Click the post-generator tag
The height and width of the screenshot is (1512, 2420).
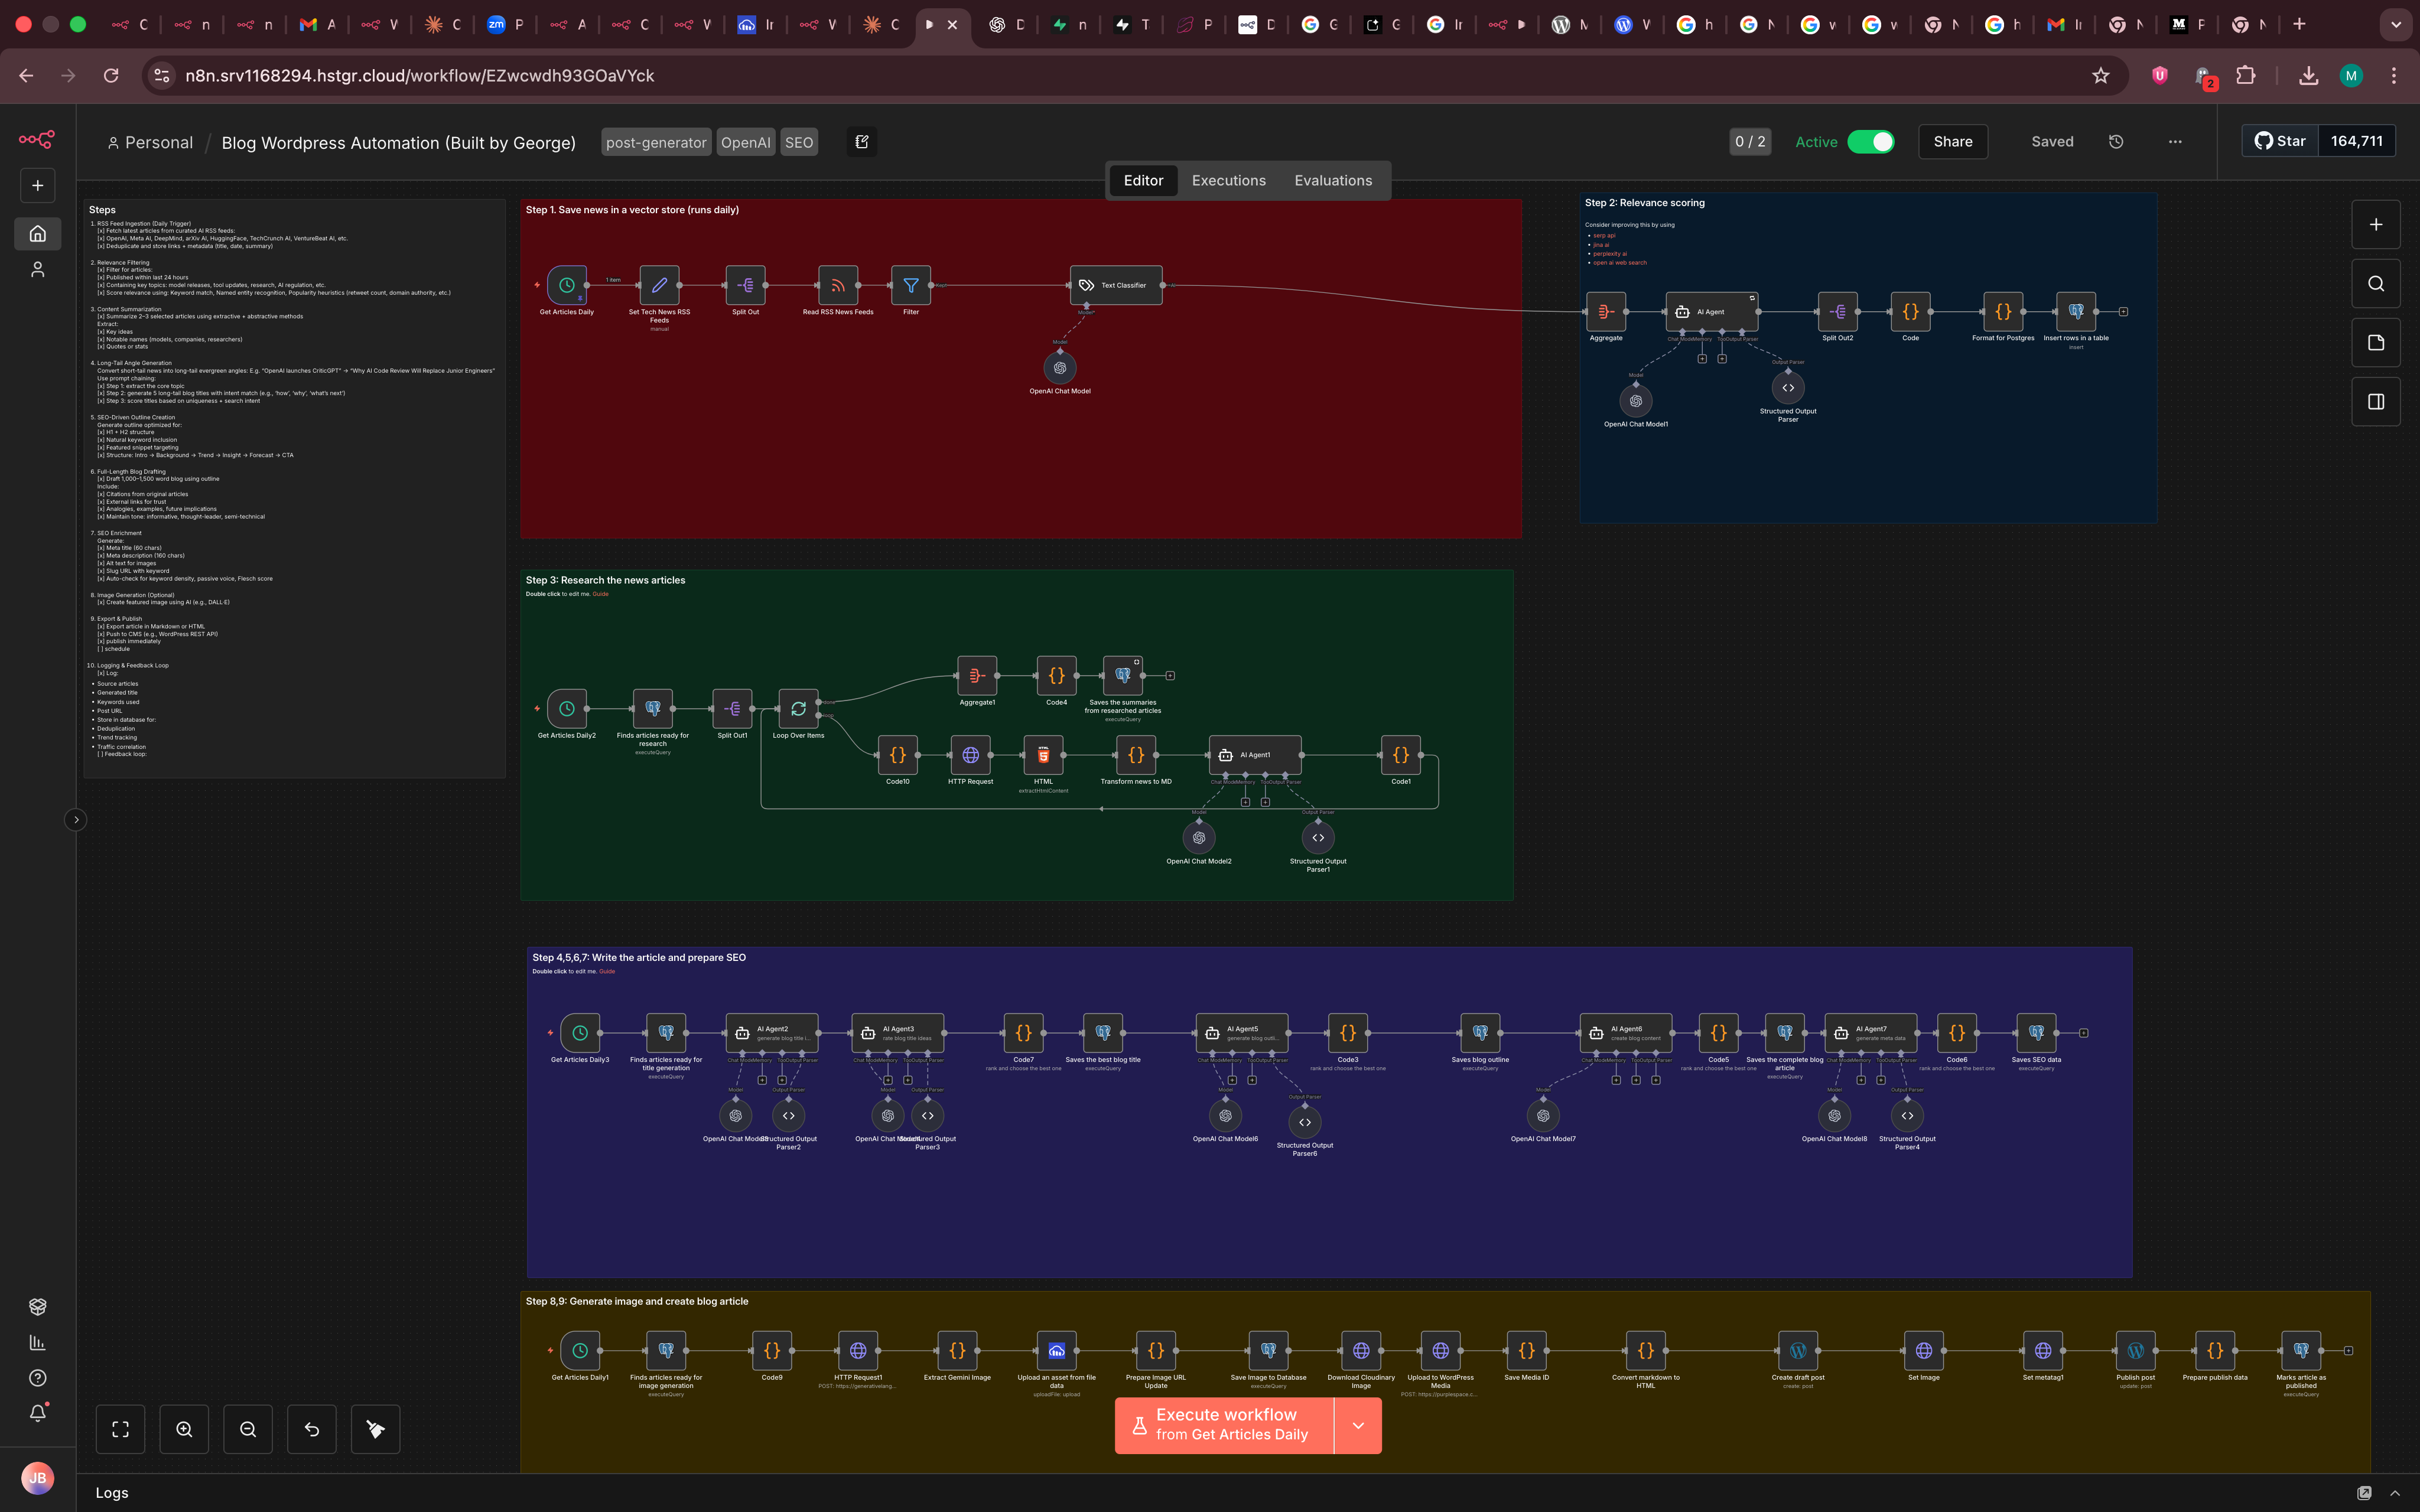tap(656, 142)
